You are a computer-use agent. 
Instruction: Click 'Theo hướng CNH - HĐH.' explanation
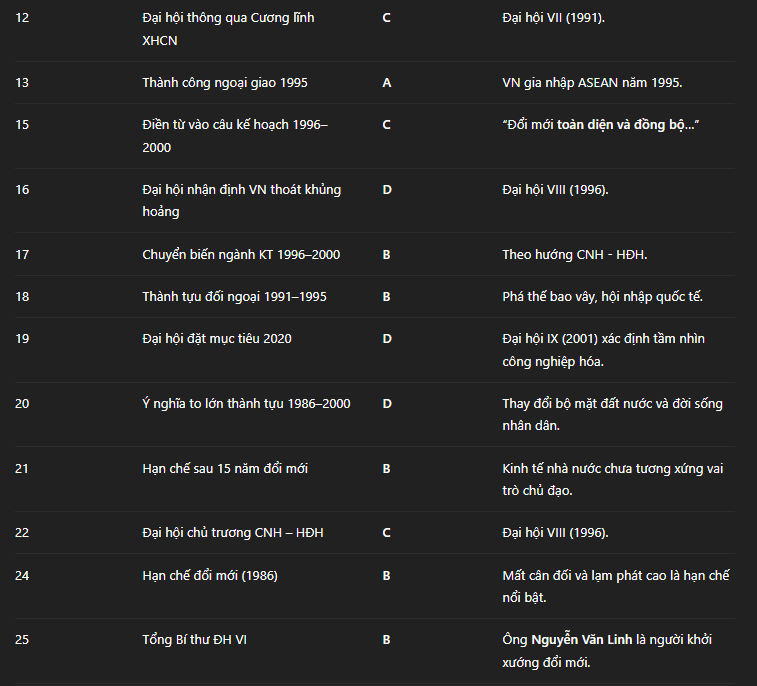(574, 254)
